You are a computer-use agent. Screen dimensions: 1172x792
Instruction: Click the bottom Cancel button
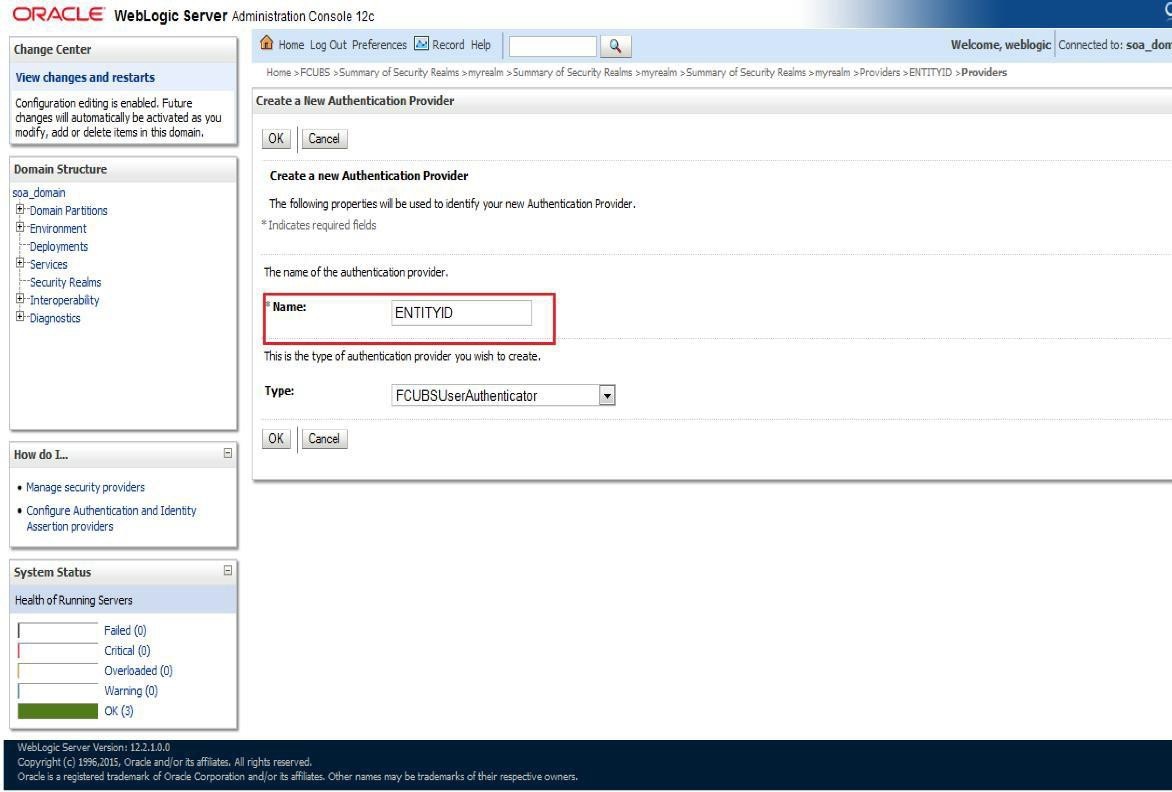(324, 439)
